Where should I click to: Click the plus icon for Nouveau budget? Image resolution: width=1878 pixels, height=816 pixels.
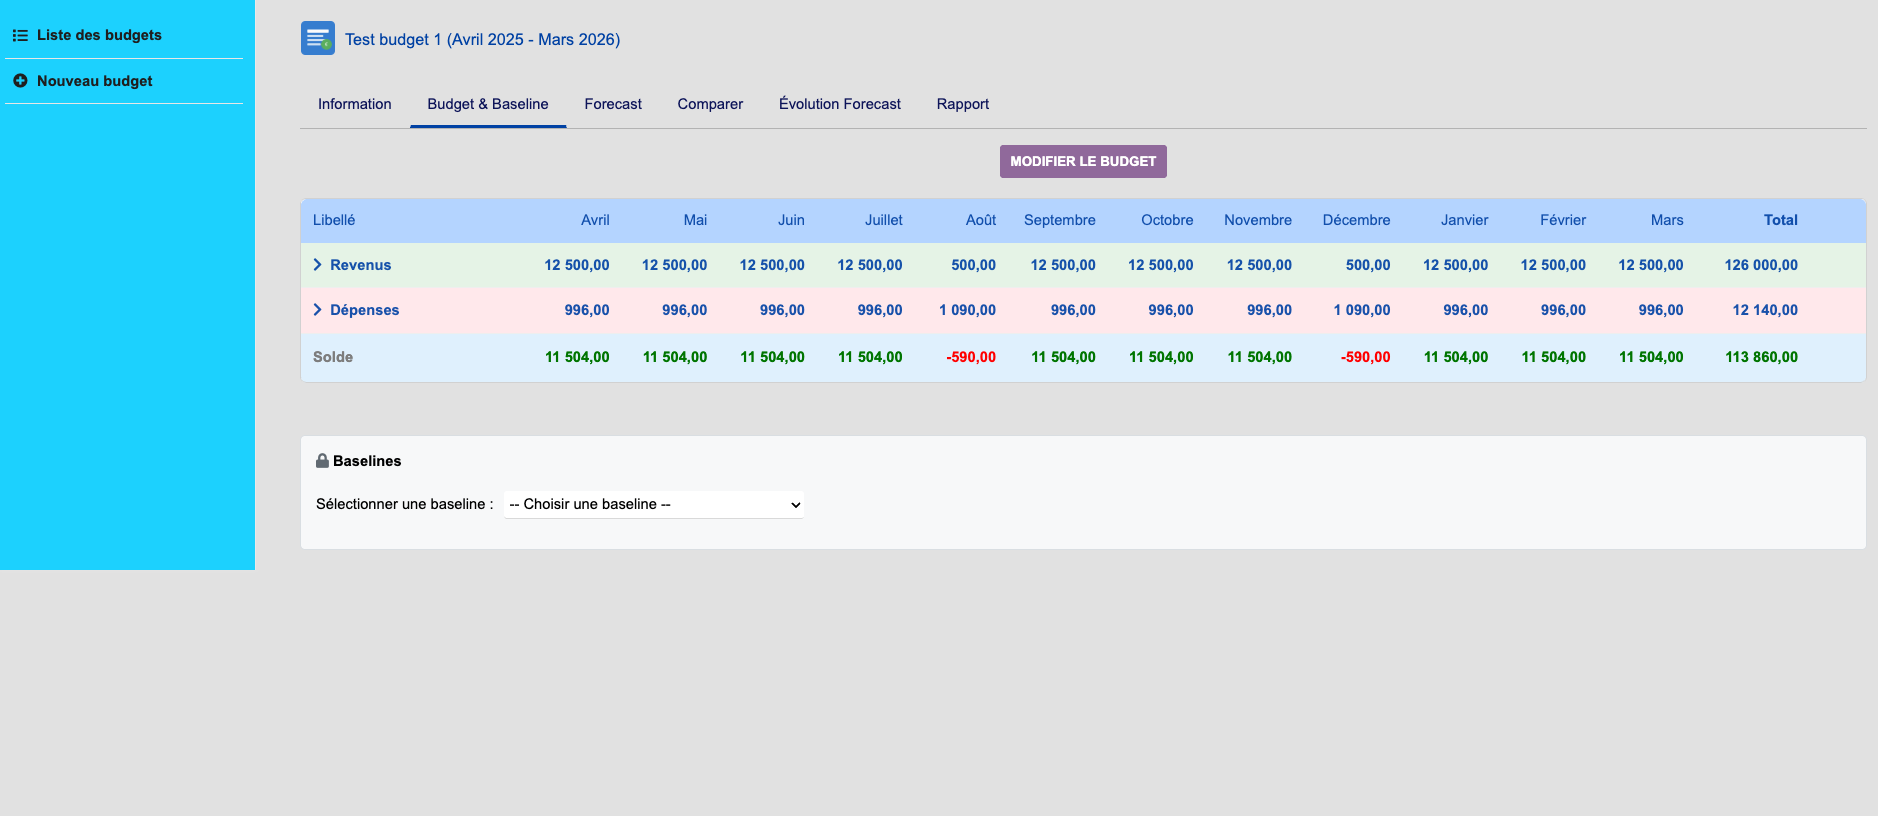pos(20,81)
